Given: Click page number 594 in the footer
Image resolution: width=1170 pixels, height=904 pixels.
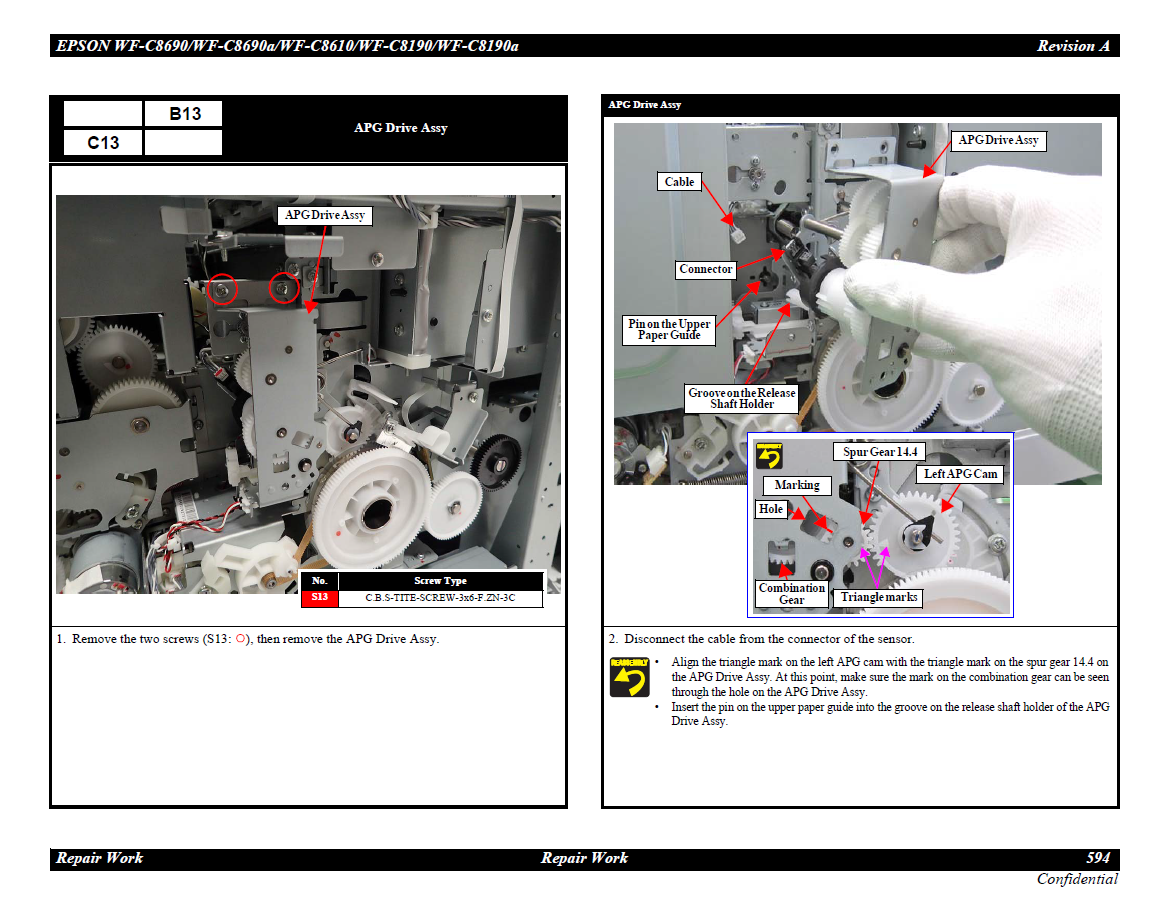Looking at the screenshot, I should [1098, 858].
